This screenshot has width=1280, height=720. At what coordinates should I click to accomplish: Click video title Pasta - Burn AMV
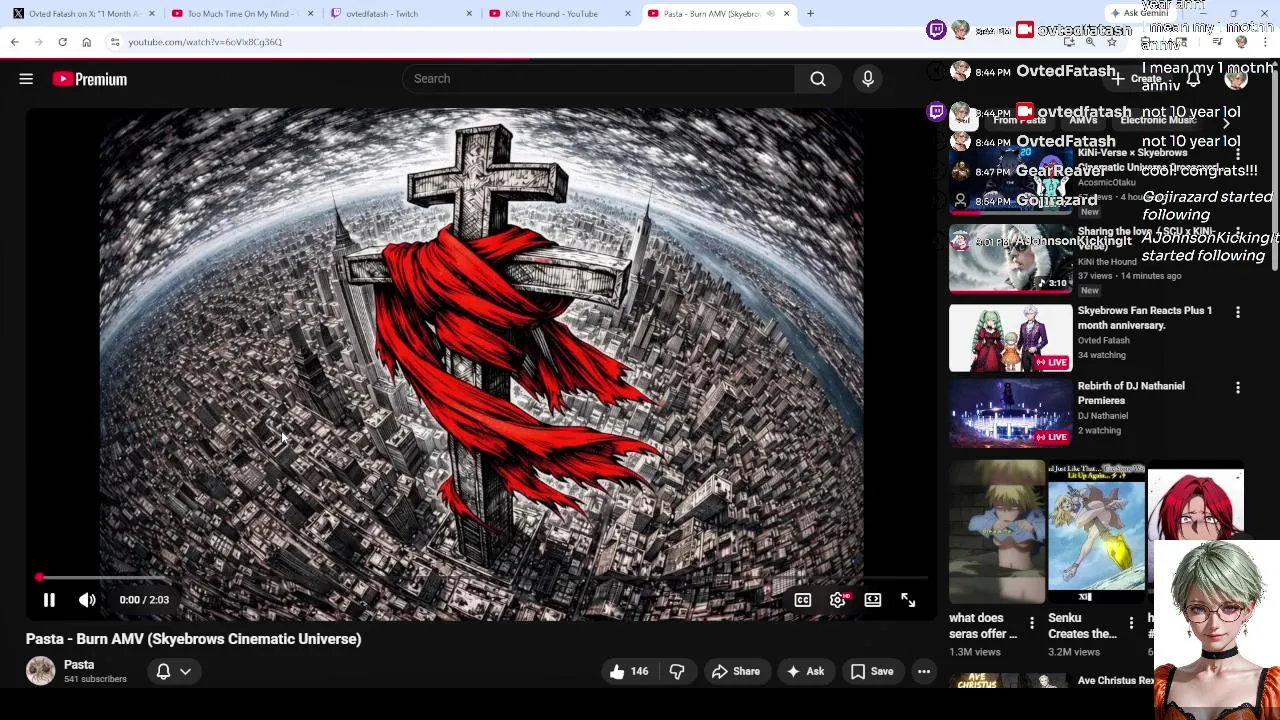click(193, 639)
